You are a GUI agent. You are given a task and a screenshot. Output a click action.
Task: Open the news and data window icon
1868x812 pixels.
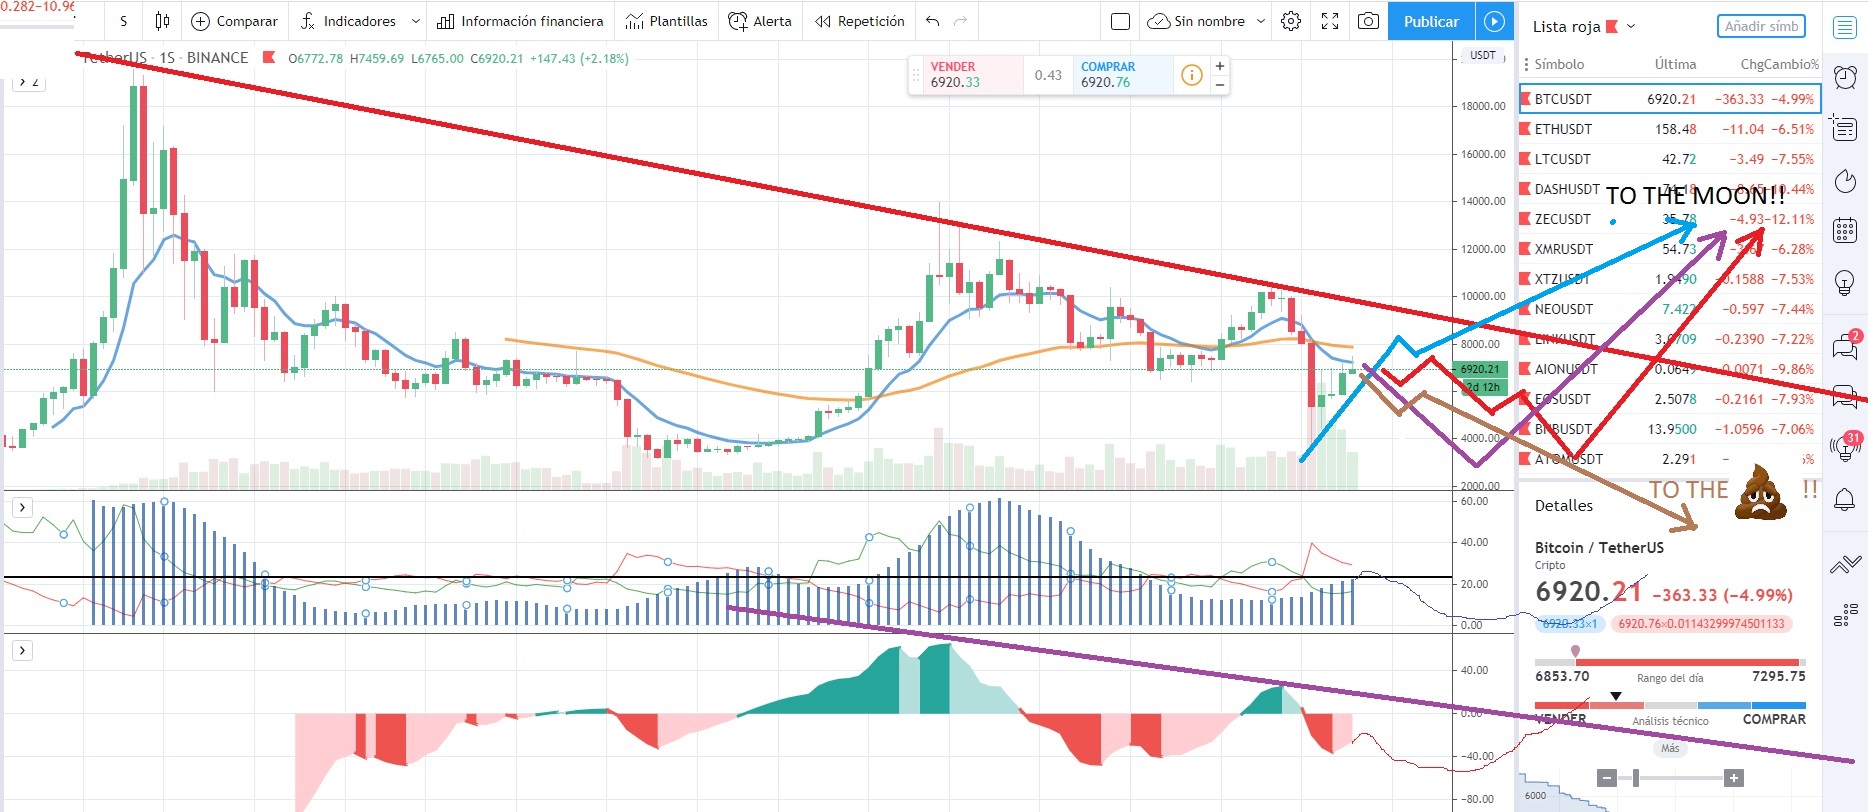[x=1845, y=128]
